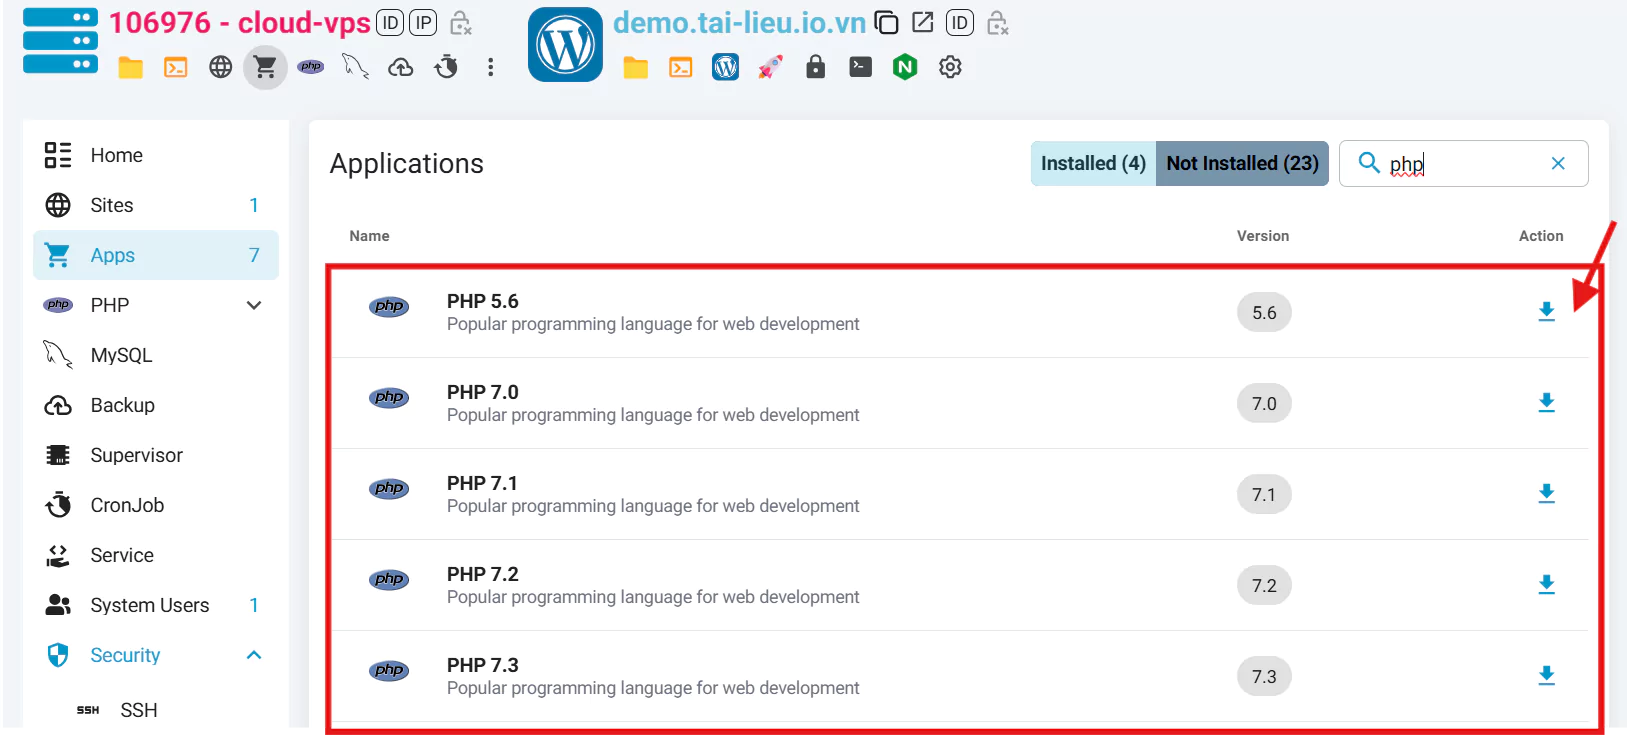This screenshot has width=1627, height=735.
Task: Collapse the Security section in sidebar
Action: (254, 655)
